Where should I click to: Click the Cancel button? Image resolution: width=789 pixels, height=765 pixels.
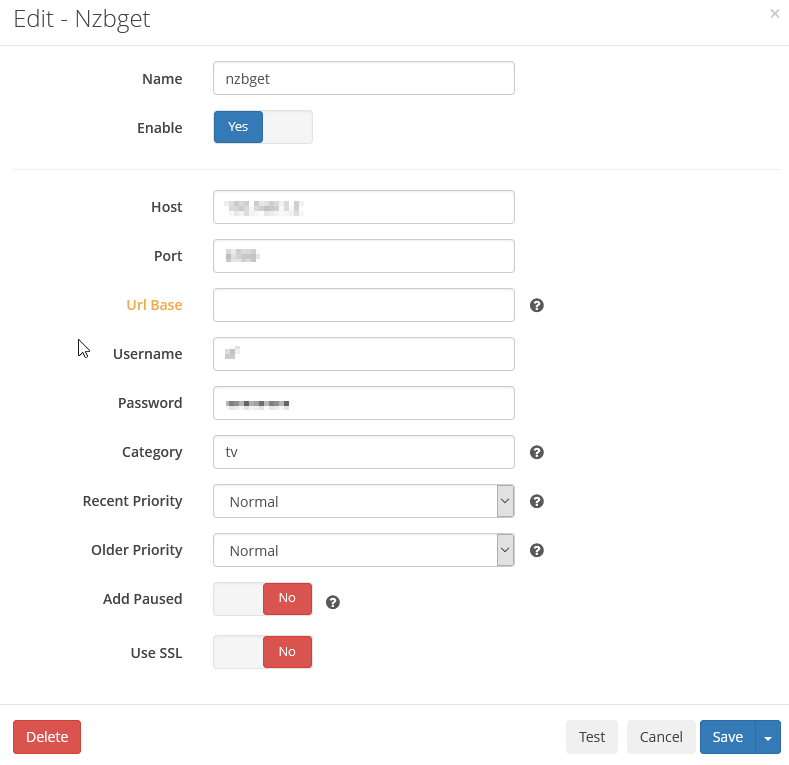(661, 737)
